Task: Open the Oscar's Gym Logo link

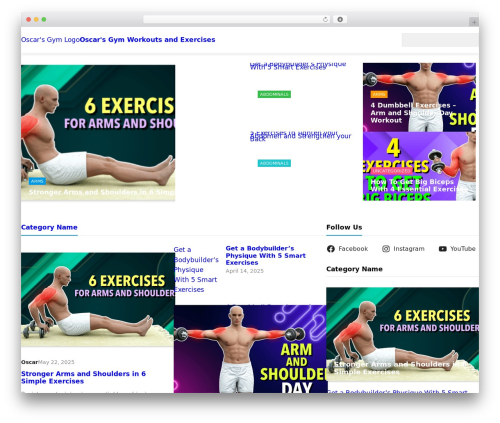Action: 50,40
